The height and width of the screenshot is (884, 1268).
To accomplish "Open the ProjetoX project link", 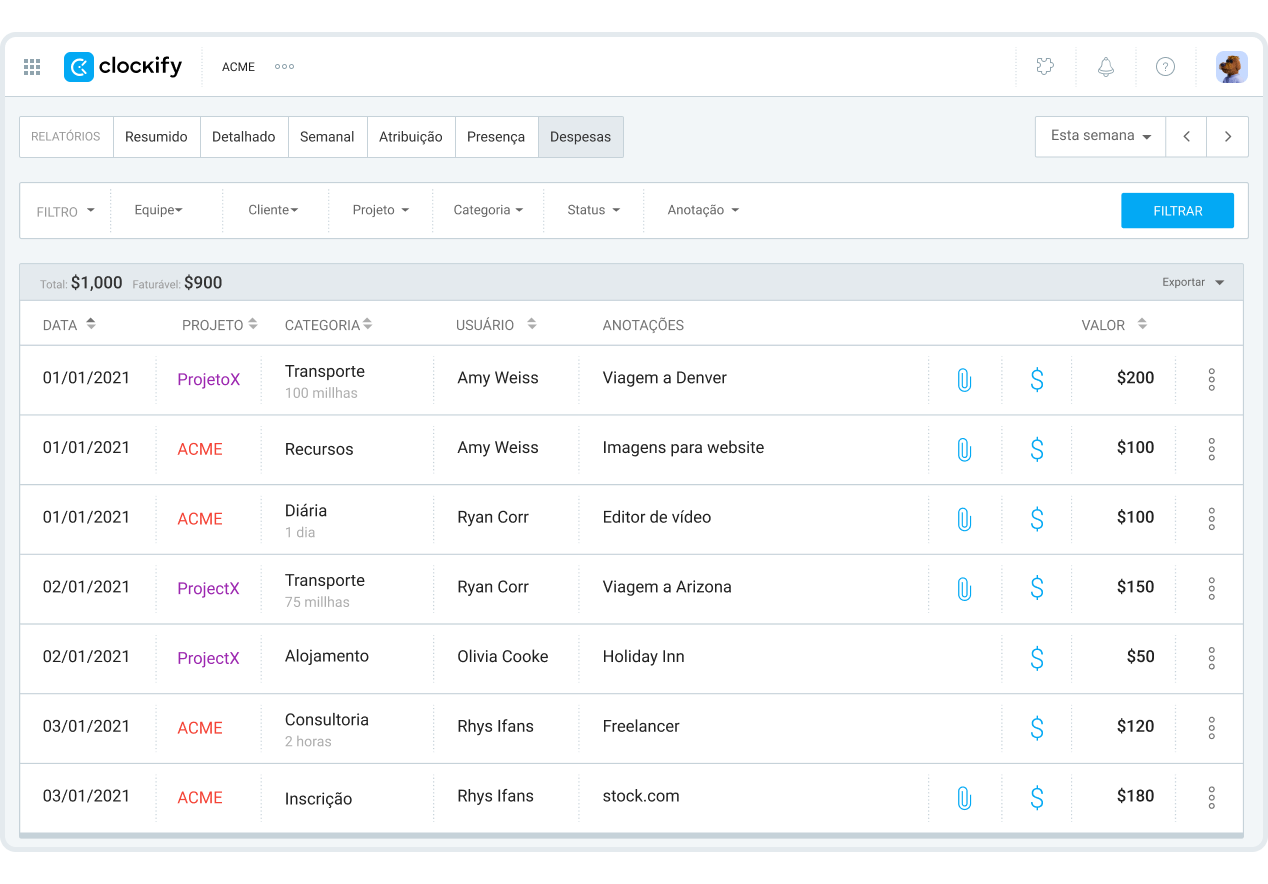I will (208, 380).
